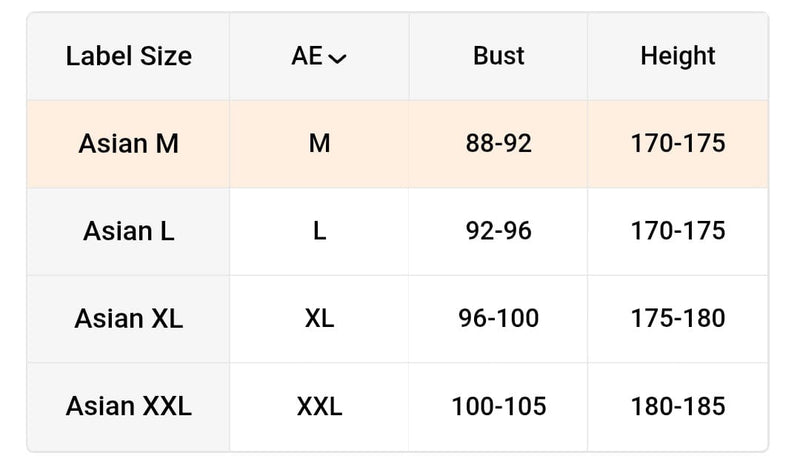
Task: Click the 180-185 height value
Action: coord(677,407)
